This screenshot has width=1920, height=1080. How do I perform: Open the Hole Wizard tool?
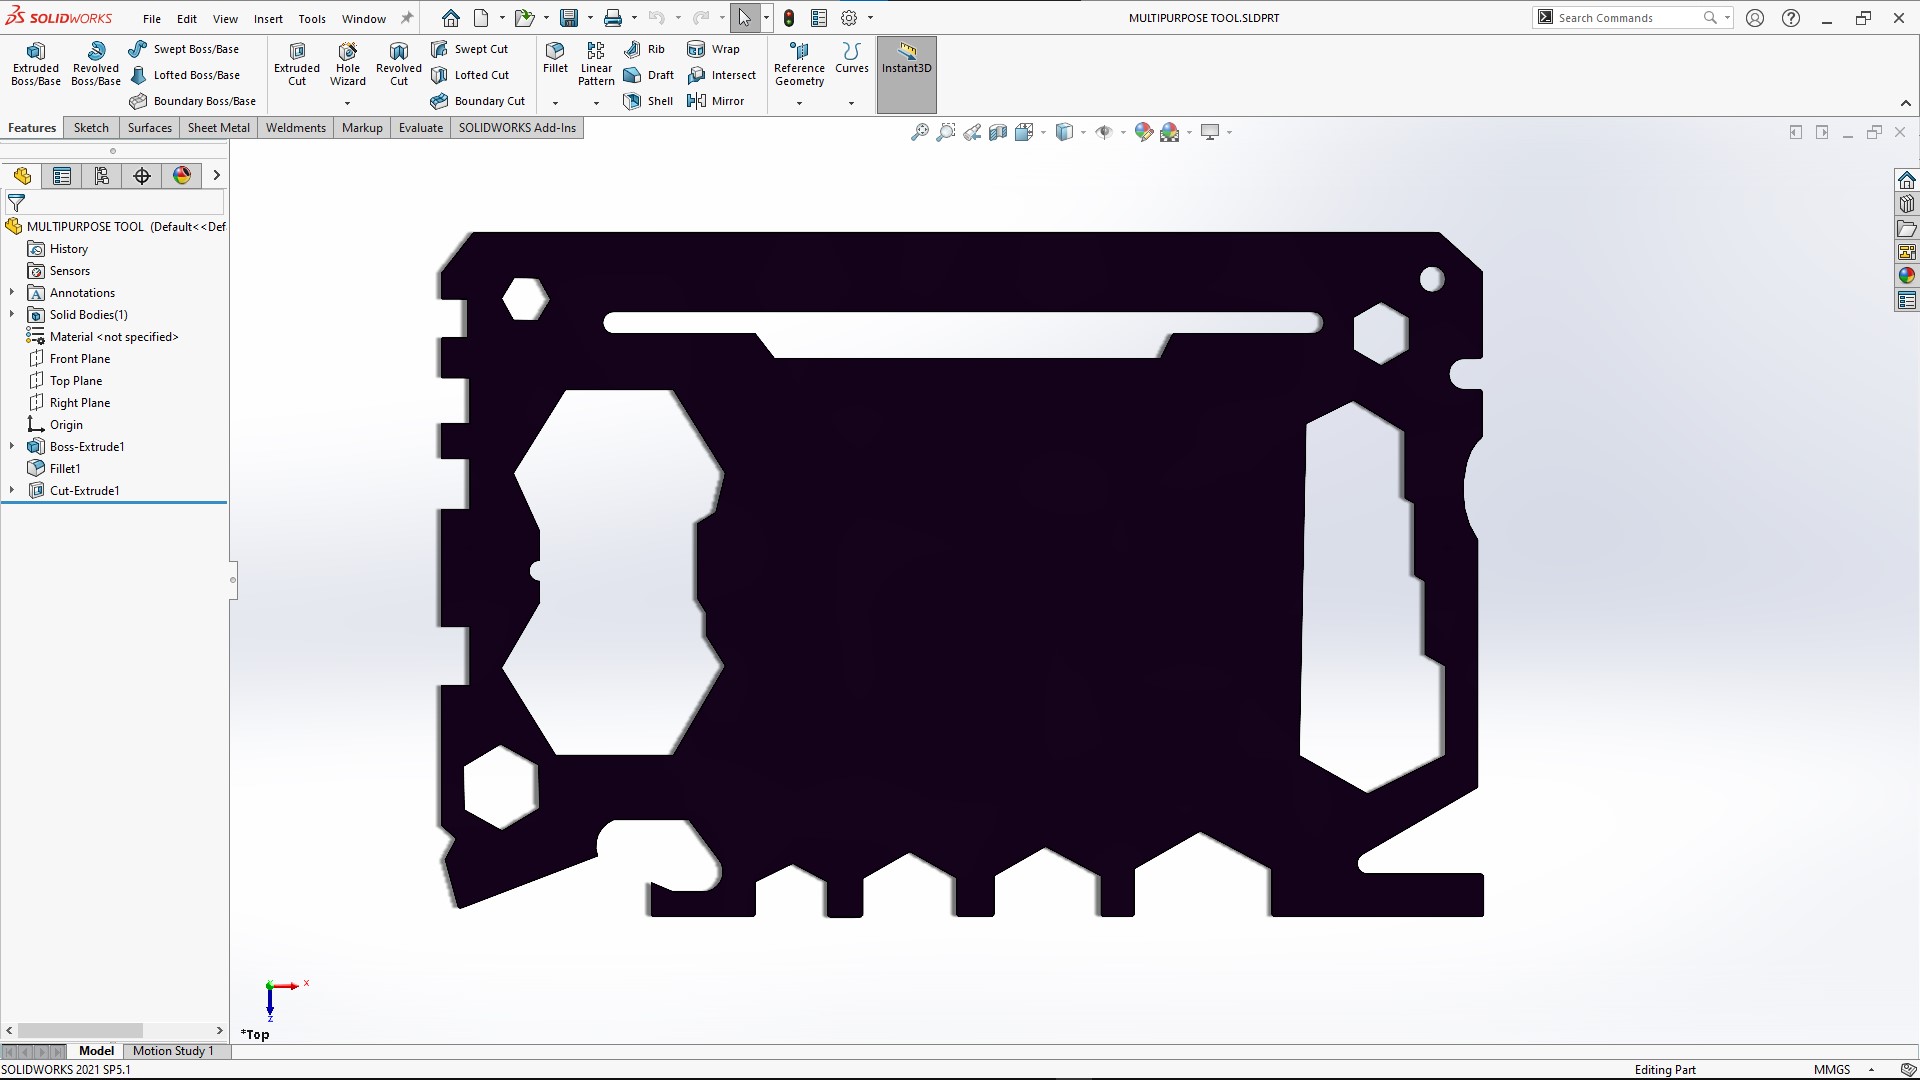tap(347, 64)
